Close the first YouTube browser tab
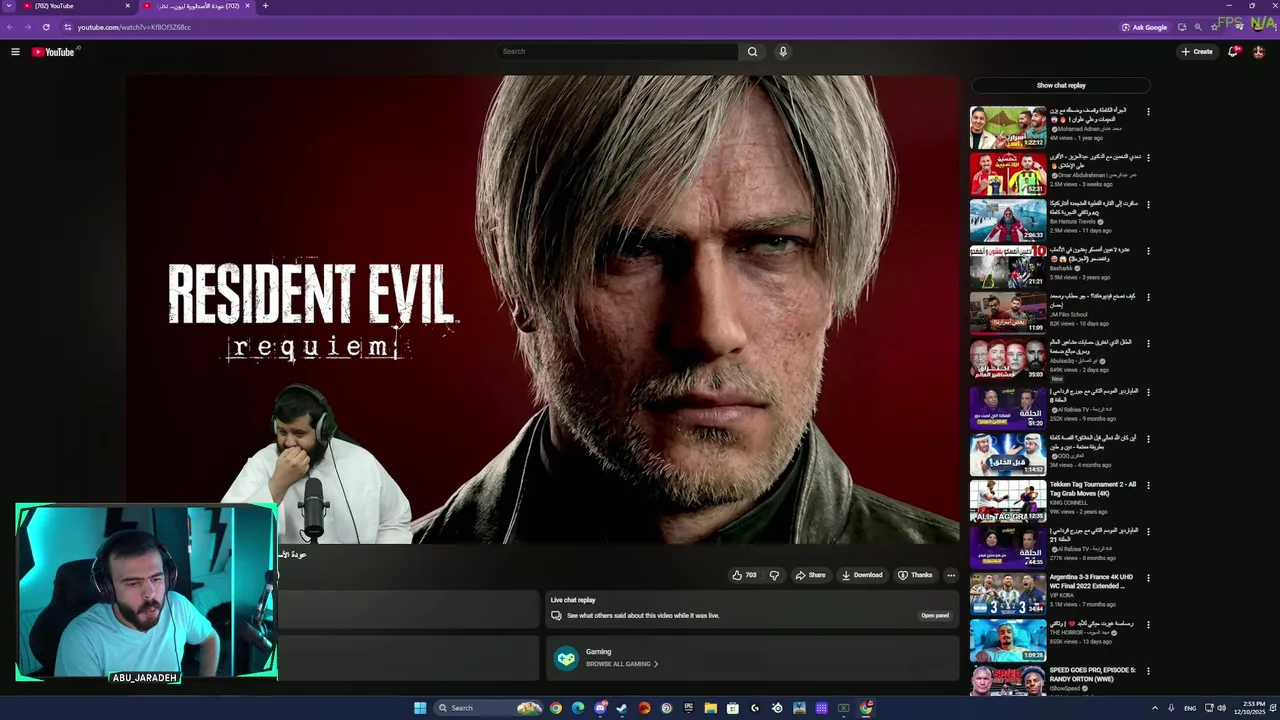The image size is (1280, 720). 127,6
